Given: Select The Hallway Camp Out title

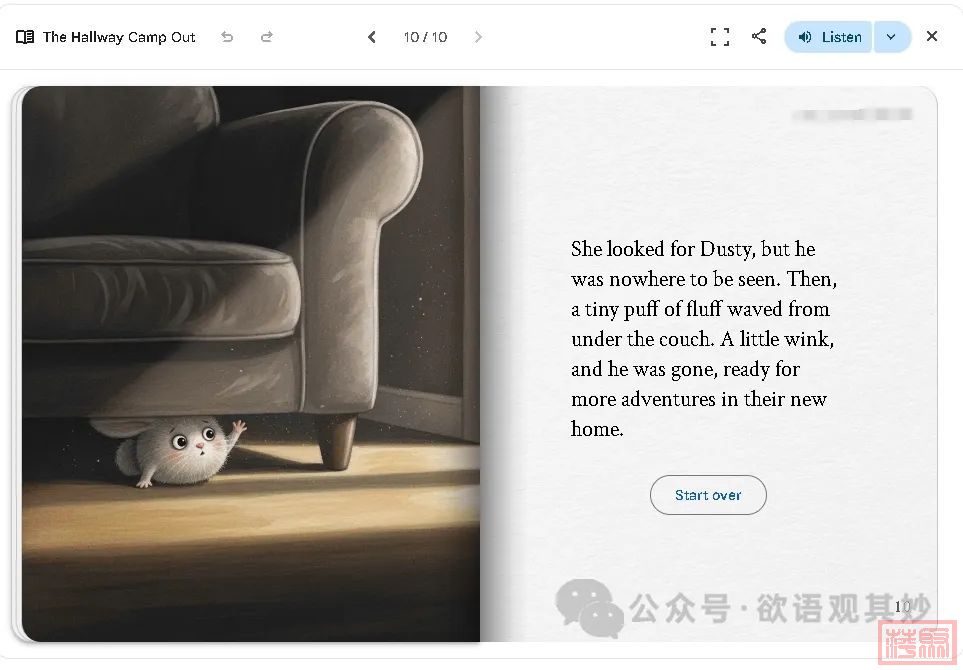Looking at the screenshot, I should [x=119, y=37].
